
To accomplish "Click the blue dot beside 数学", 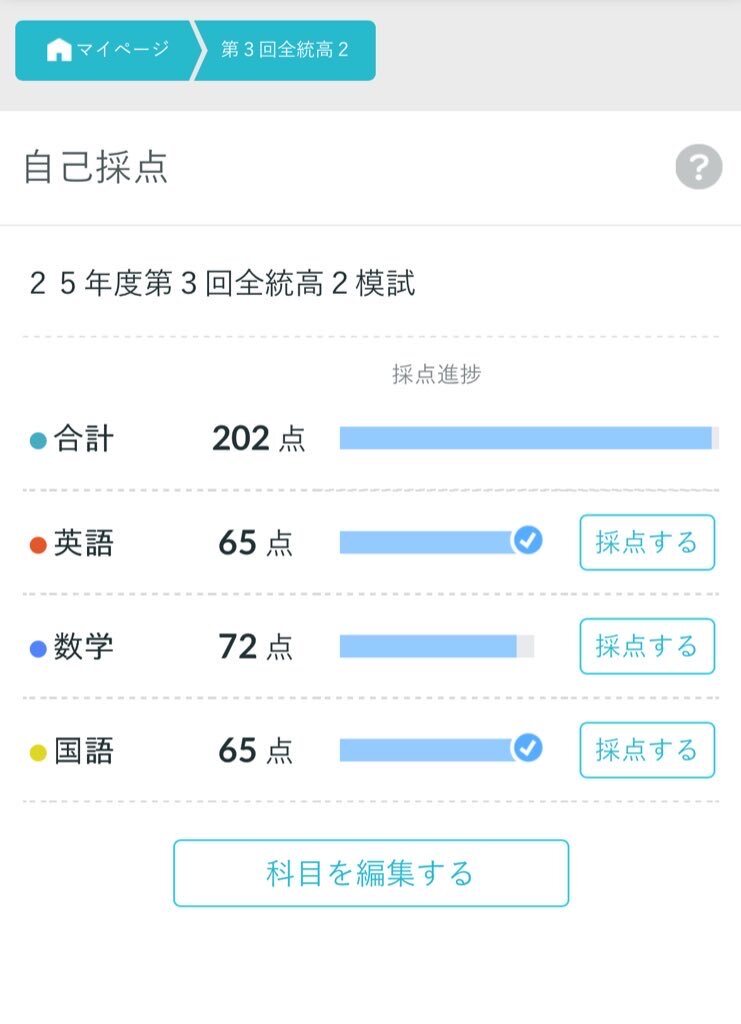I will [38, 649].
